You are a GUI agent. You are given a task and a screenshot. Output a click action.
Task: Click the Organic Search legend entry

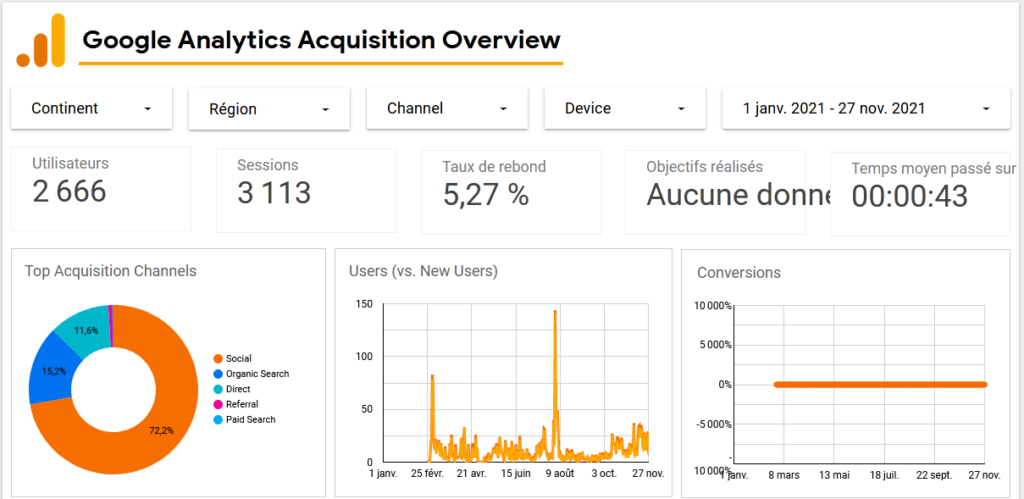pyautogui.click(x=256, y=374)
